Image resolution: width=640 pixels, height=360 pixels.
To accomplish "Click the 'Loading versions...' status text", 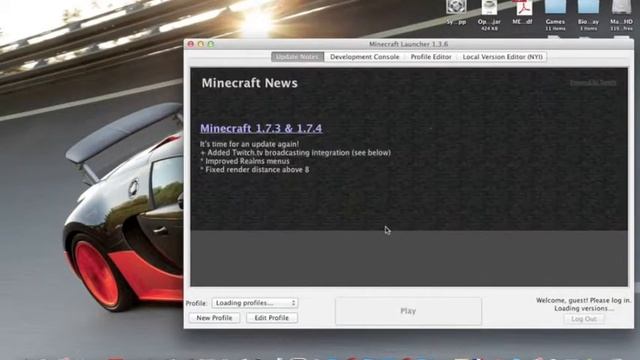I will coord(584,309).
